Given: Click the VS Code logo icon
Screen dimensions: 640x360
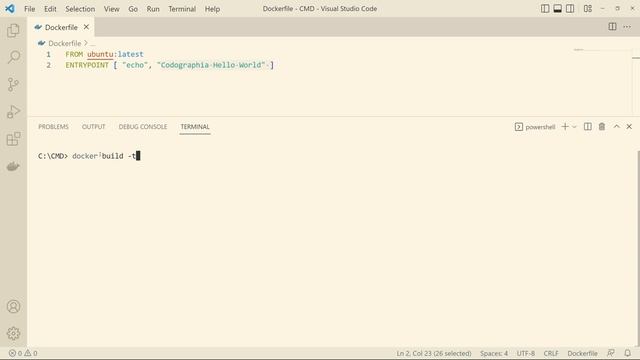Looking at the screenshot, I should 10,9.
